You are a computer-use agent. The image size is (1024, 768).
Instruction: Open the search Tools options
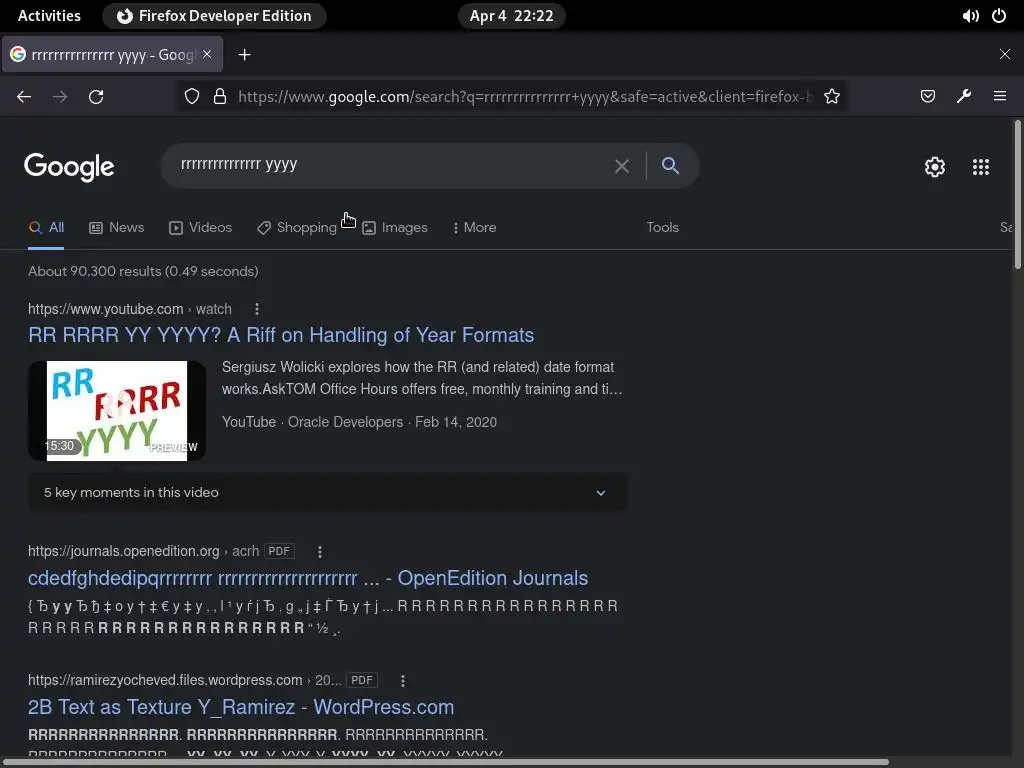pos(663,227)
